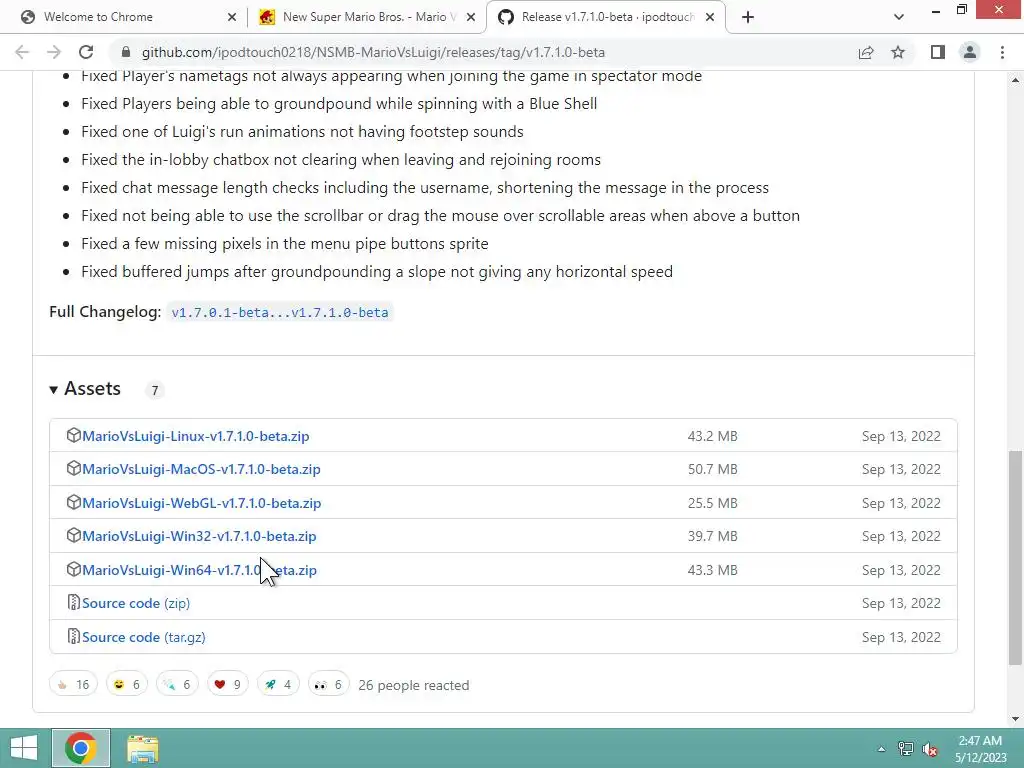Click the 26 people reacted text

414,685
